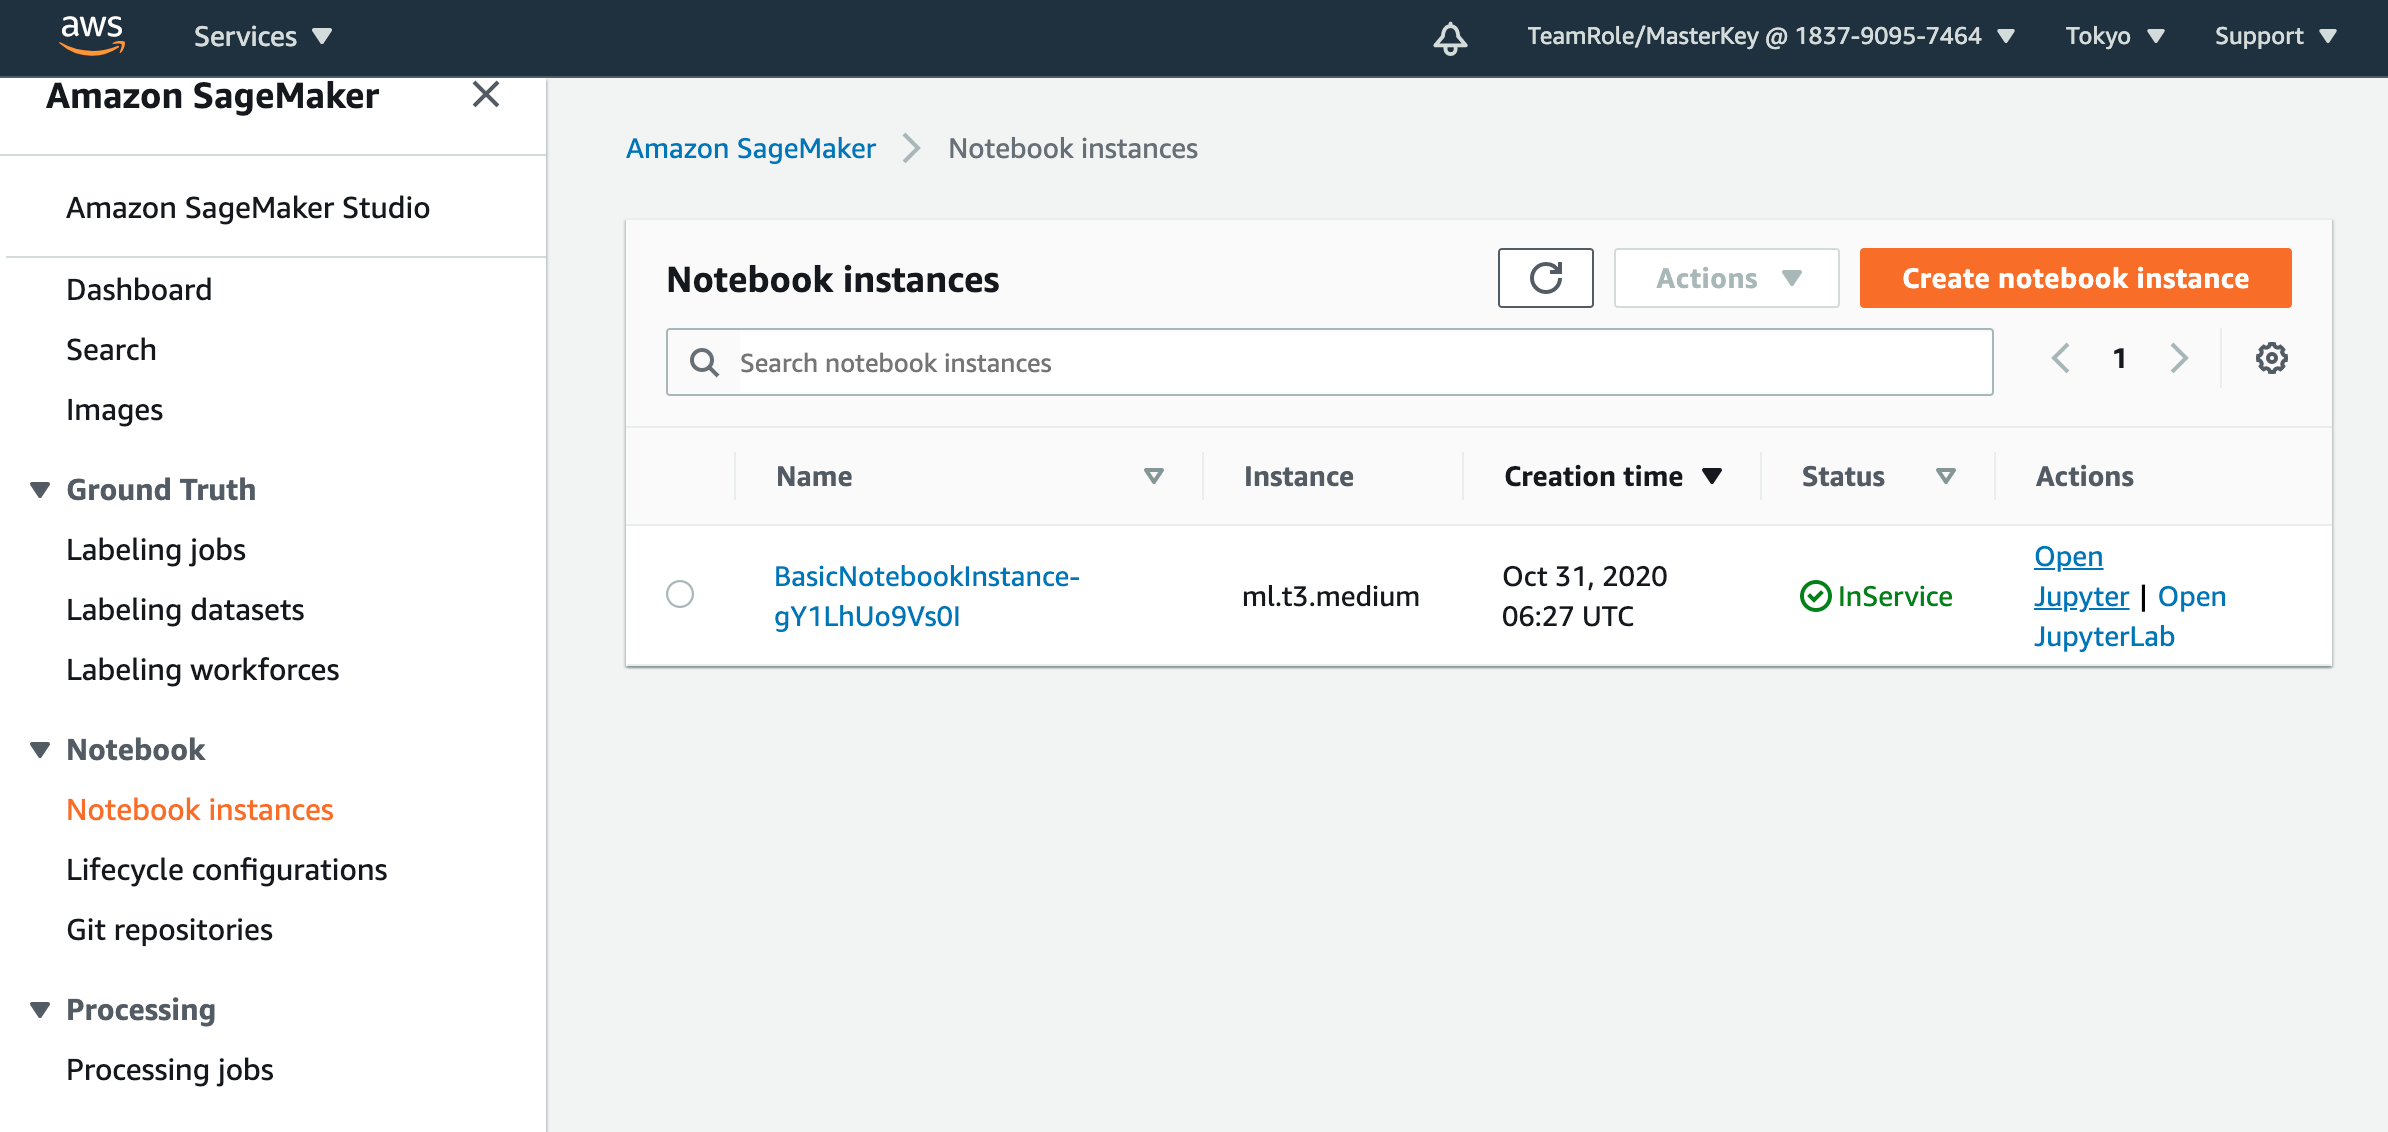Screen dimensions: 2388x1132
Task: Open Amazon SageMaker Studio menu item
Action: [248, 207]
